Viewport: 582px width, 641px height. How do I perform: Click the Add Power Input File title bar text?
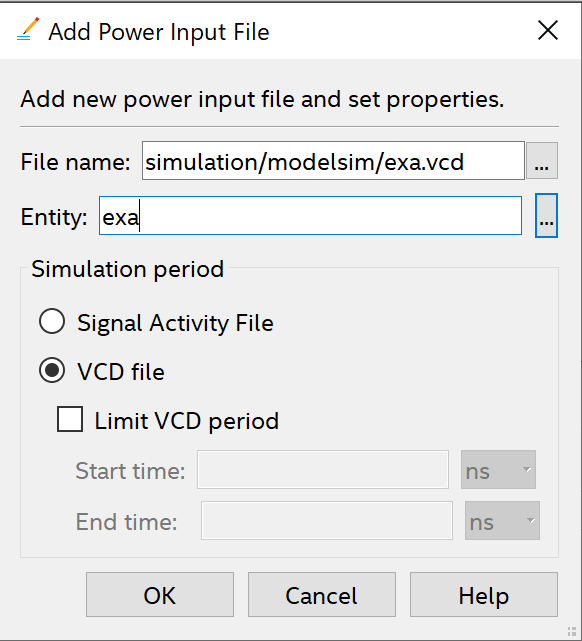tap(159, 32)
